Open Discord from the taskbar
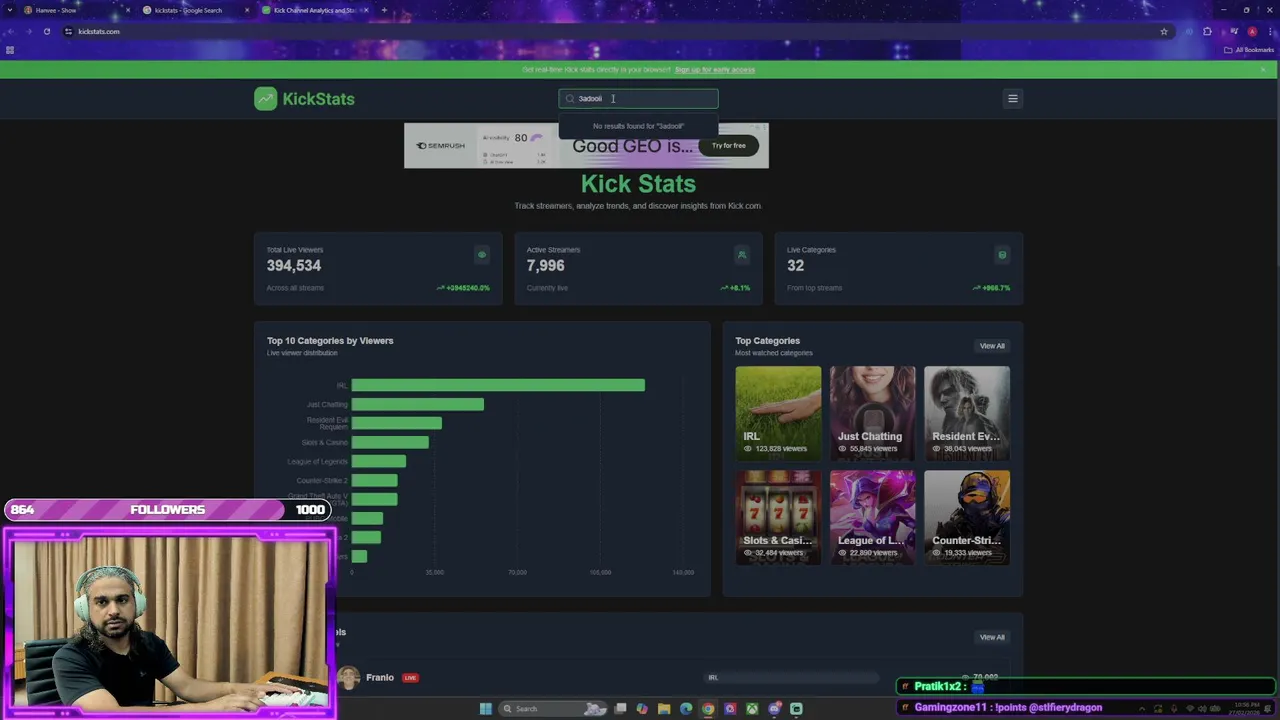Screen dimensions: 1280x720 (774, 709)
